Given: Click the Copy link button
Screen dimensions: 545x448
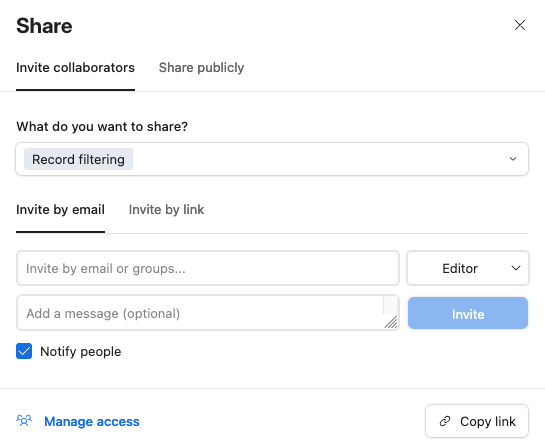Looking at the screenshot, I should [x=477, y=421].
